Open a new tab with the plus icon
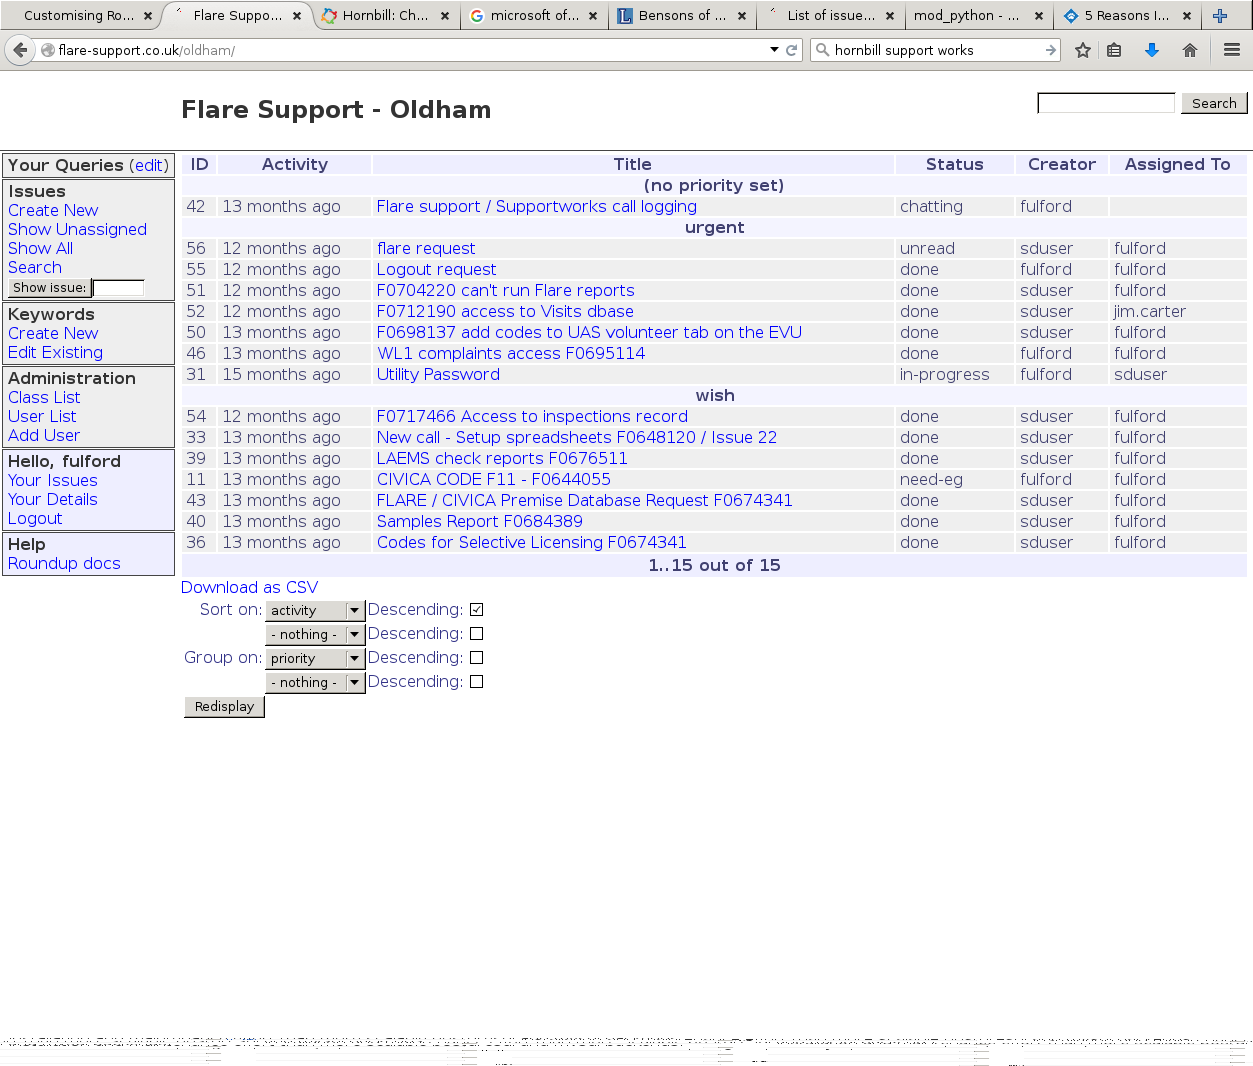1253x1066 pixels. point(1220,16)
